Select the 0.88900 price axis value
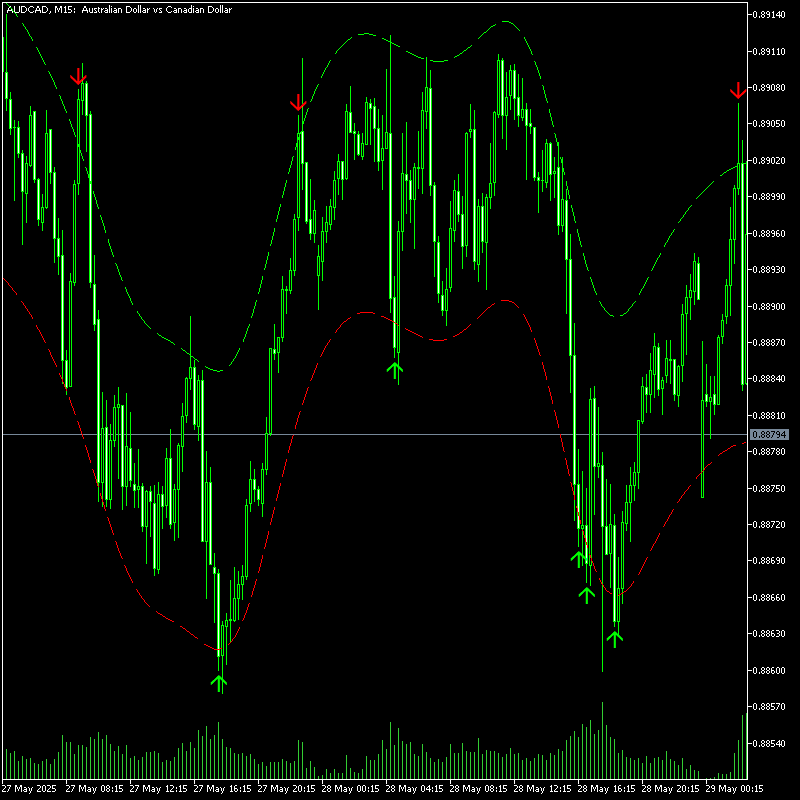 click(769, 306)
